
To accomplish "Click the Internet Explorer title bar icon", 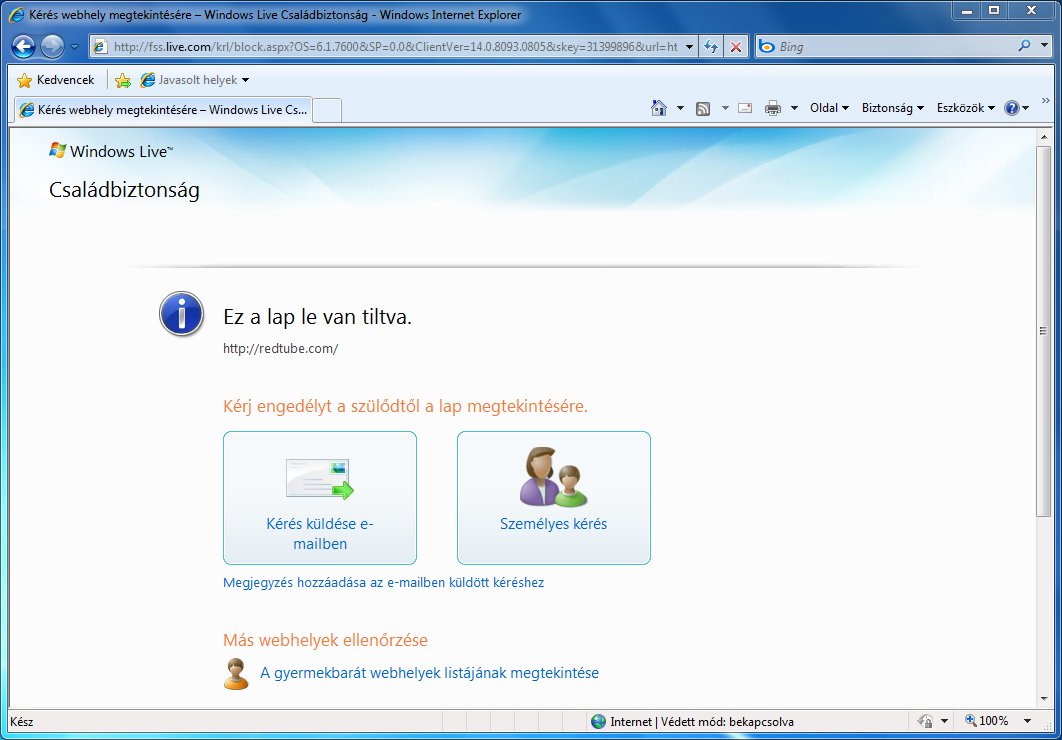I will [x=16, y=15].
